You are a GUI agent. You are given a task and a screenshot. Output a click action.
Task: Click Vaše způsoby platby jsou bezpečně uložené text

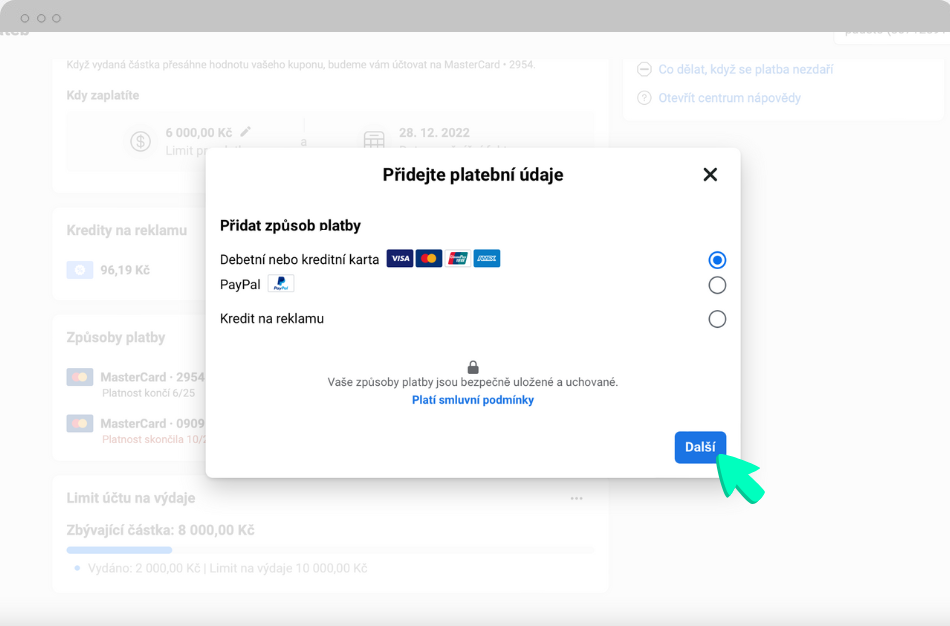[473, 382]
